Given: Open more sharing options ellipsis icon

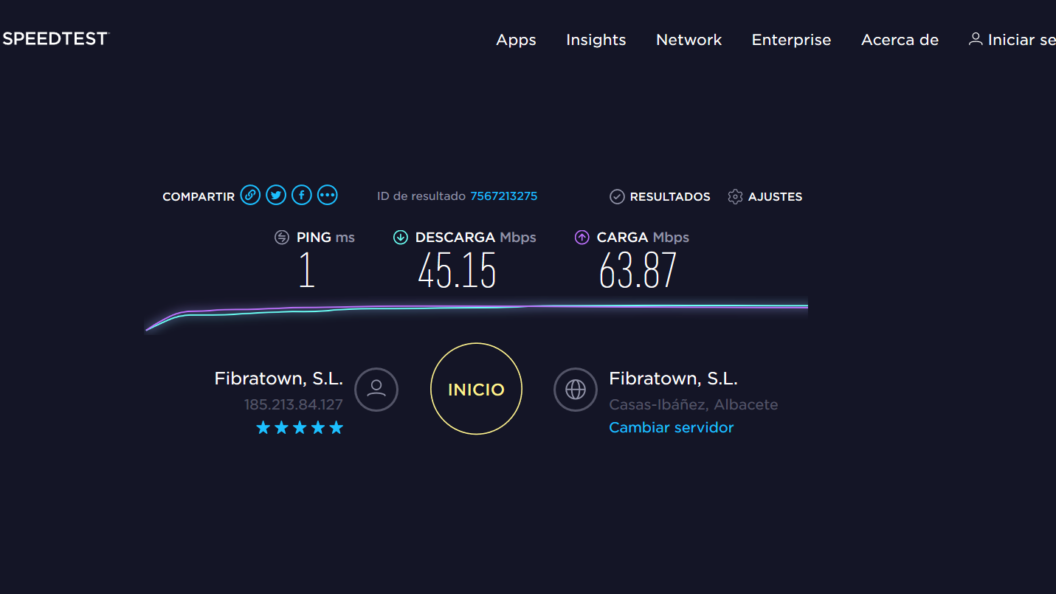Looking at the screenshot, I should 327,195.
